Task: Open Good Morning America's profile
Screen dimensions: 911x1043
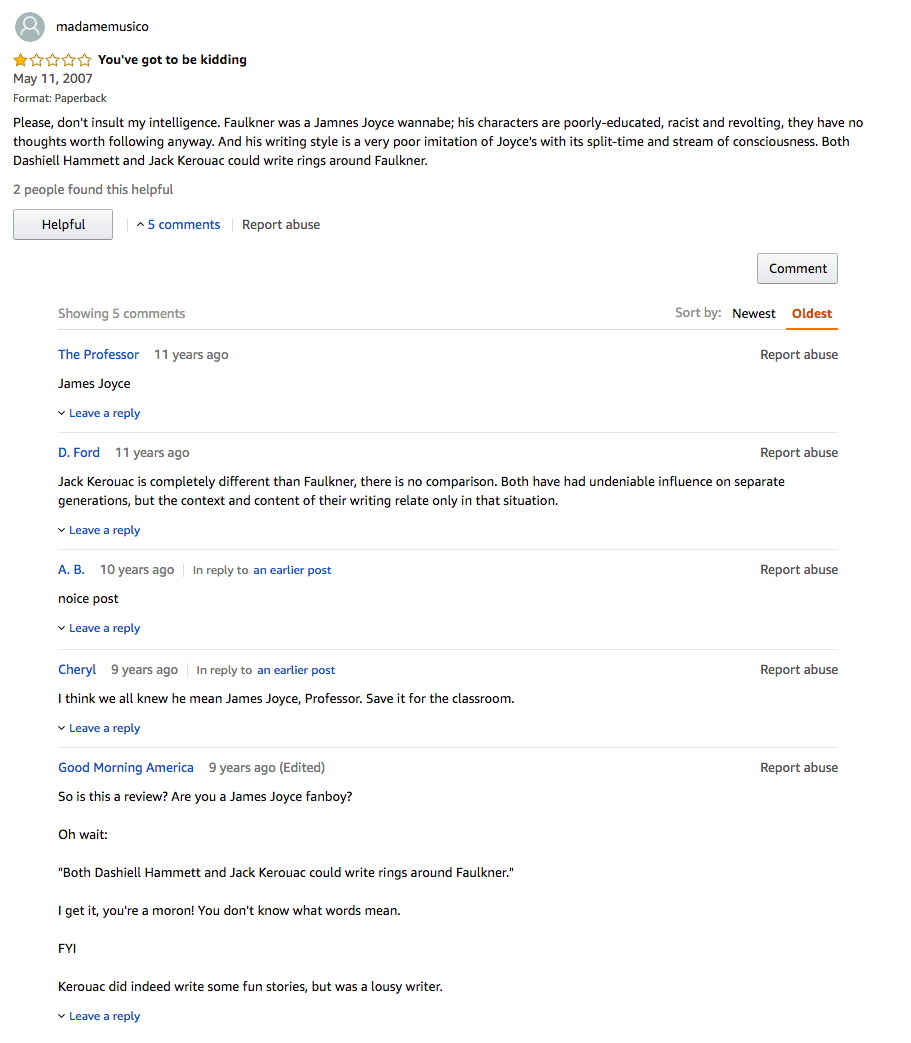Action: 126,768
